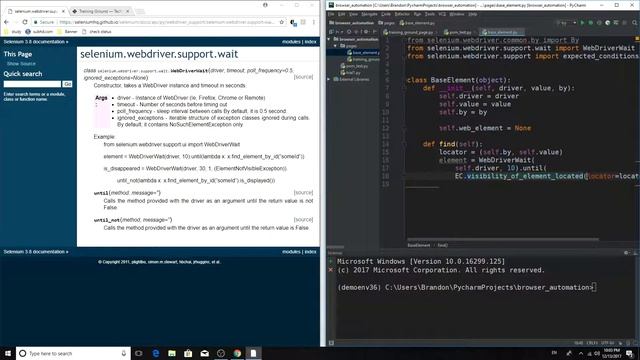Open the Chrome three-dot menu
Viewport: 640px width, 360px height.
coord(313,22)
